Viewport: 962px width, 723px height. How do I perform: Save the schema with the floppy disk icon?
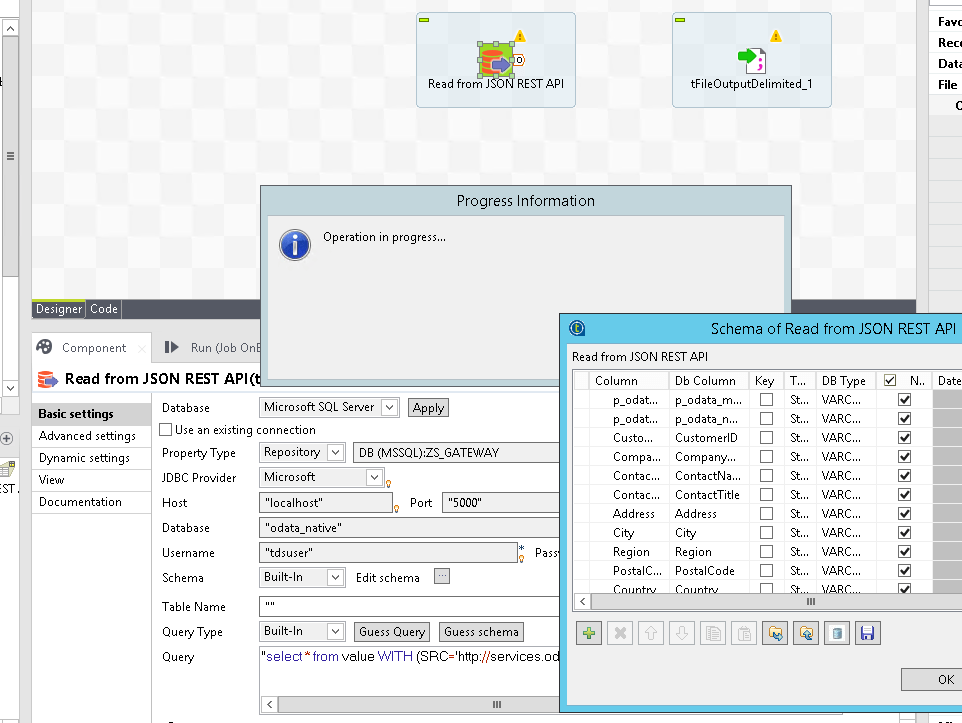[866, 633]
